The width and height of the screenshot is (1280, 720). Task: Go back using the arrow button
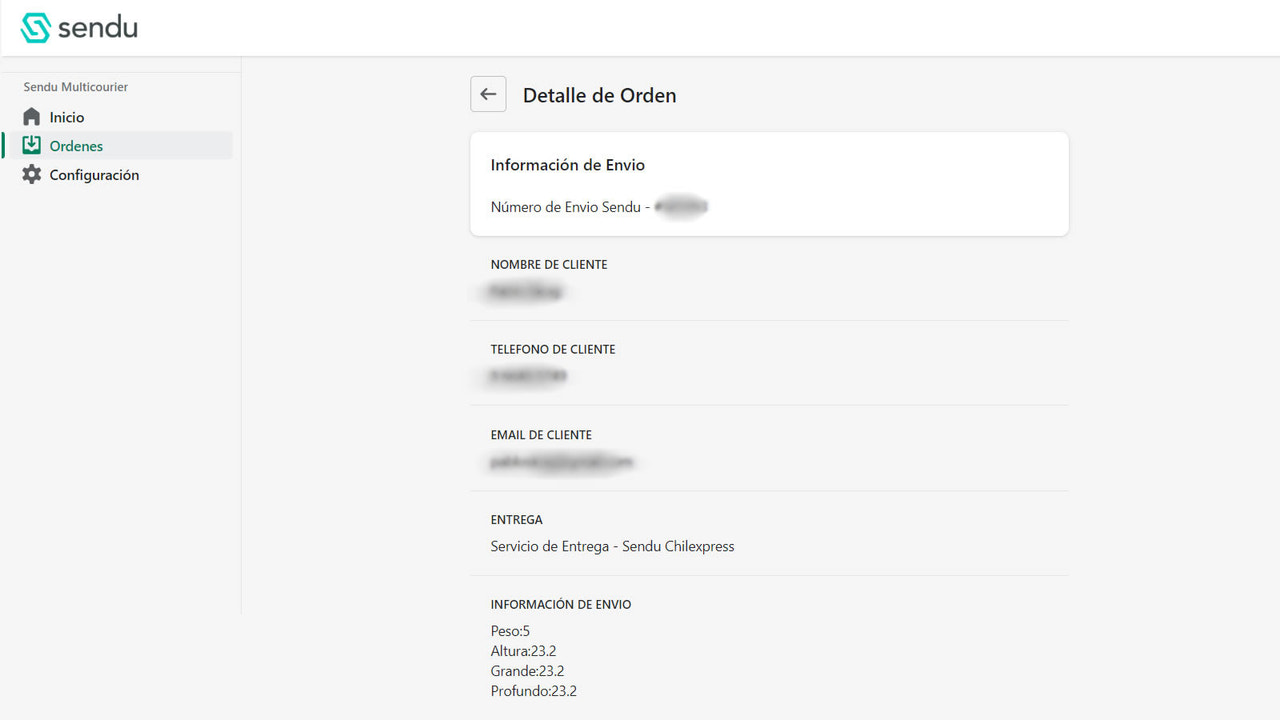point(488,94)
